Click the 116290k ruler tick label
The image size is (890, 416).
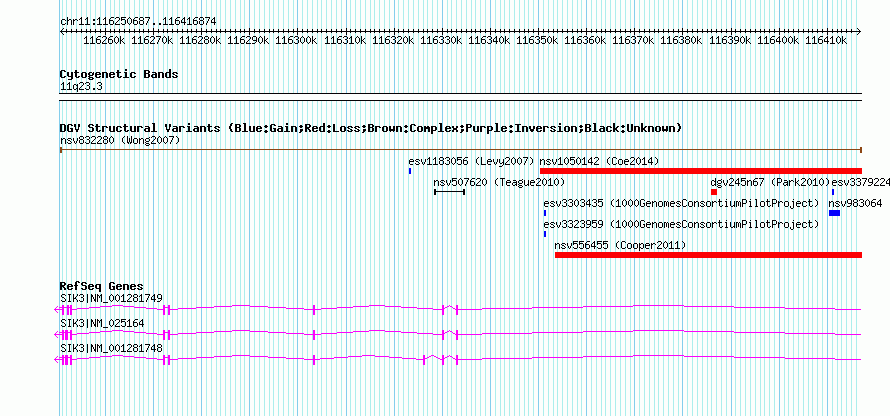(x=249, y=40)
